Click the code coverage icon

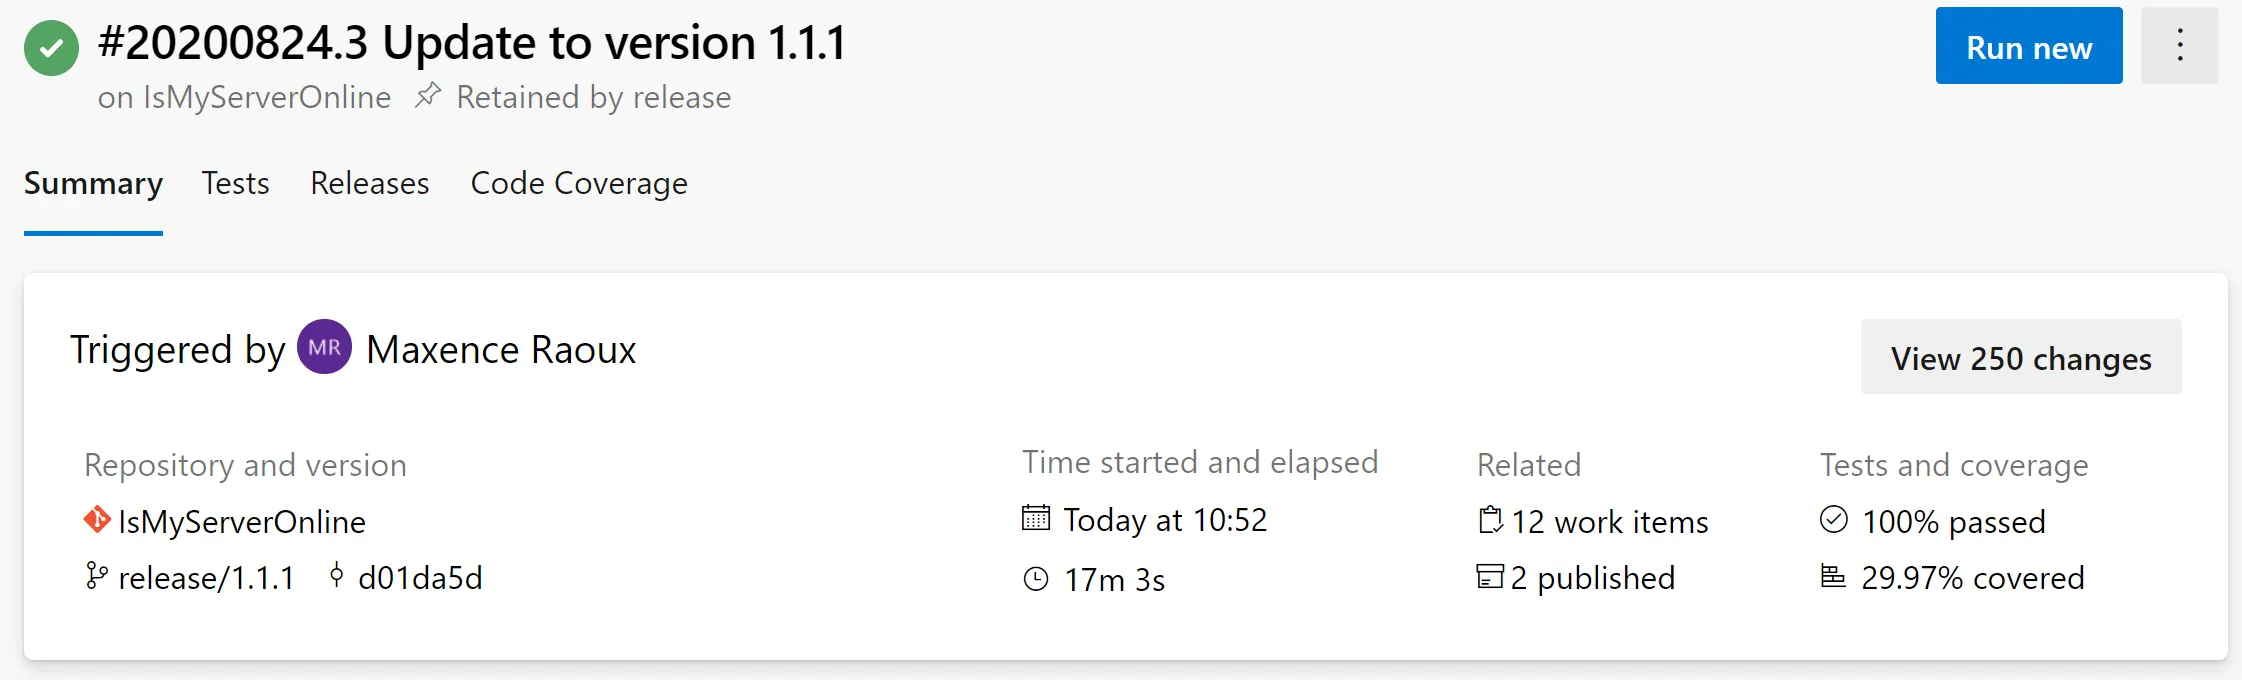click(x=1833, y=577)
